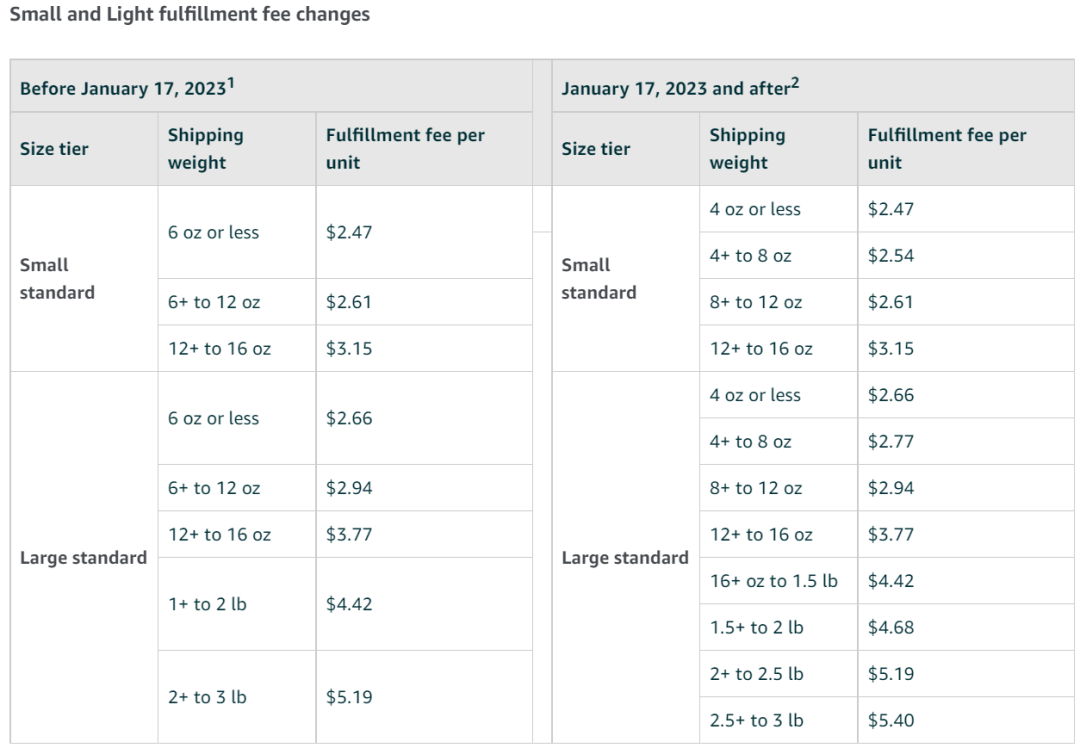This screenshot has width=1080, height=748.
Task: Click the 'Large standard' label in right table
Action: tap(625, 558)
